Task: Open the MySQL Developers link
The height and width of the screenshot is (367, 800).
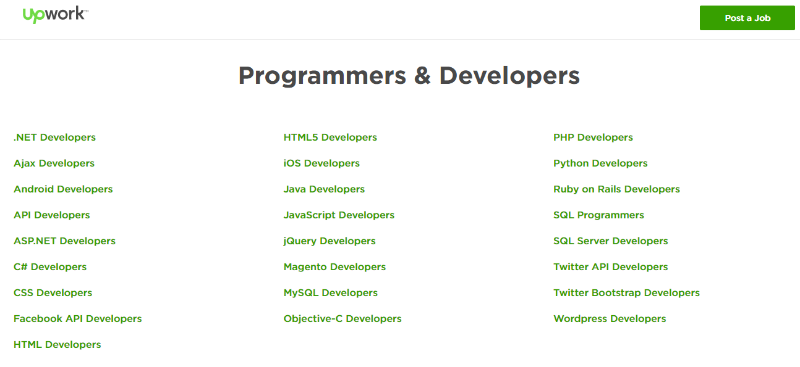Action: [331, 293]
